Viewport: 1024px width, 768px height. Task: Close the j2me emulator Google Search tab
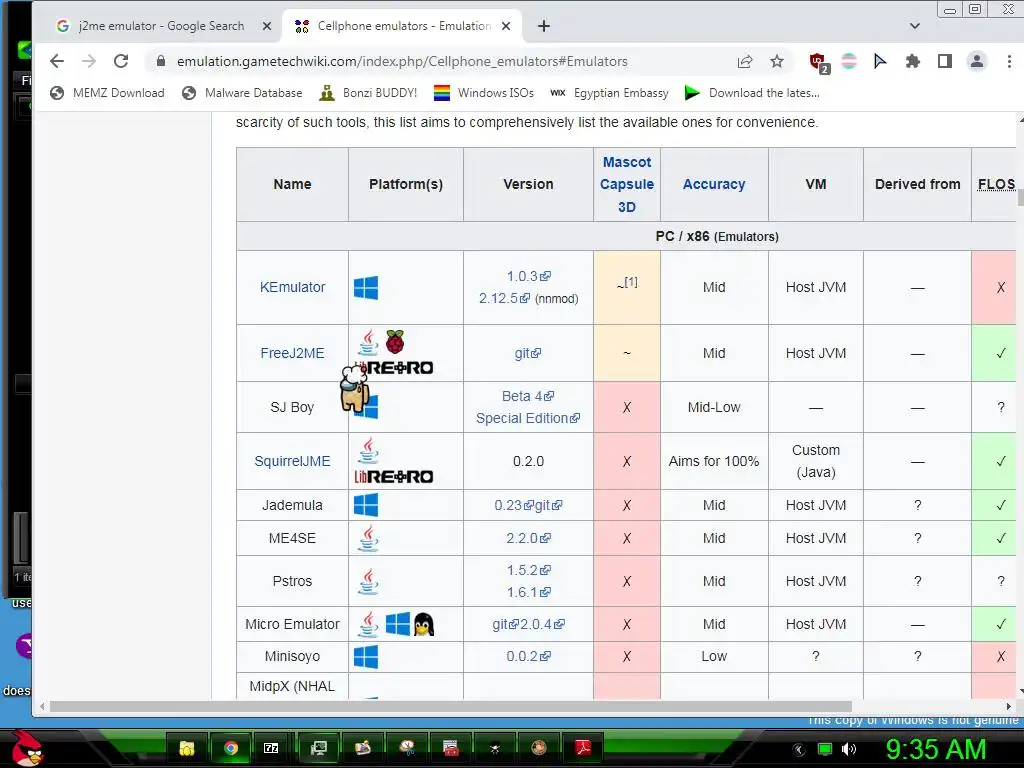coord(266,26)
